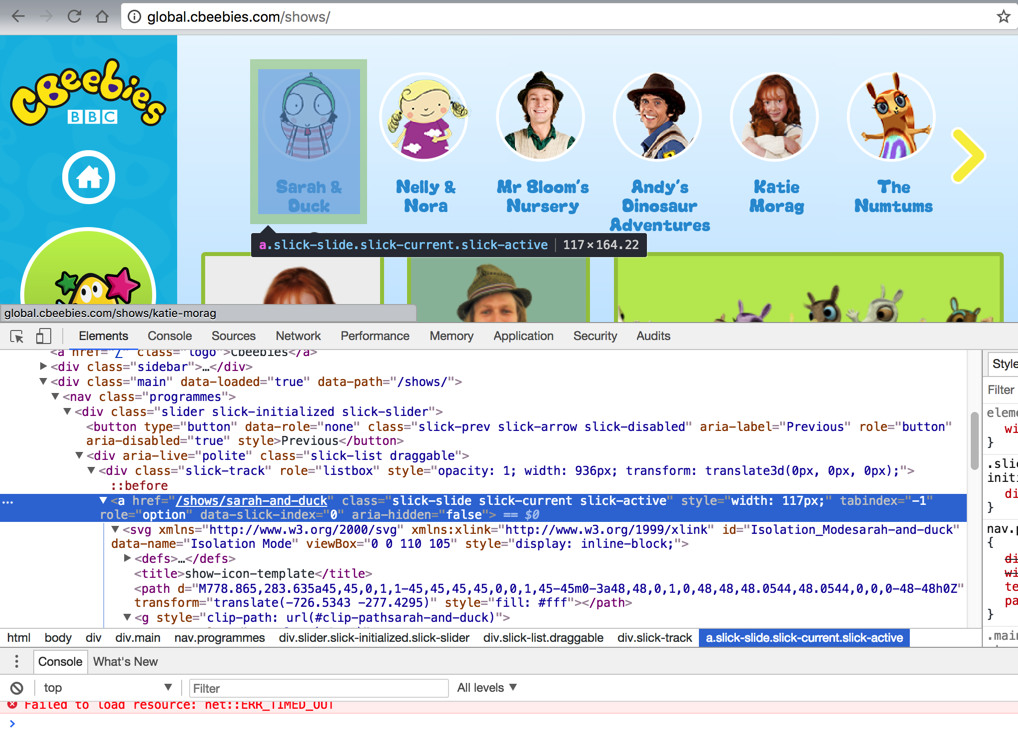Switch to the Console tab in DevTools
The height and width of the screenshot is (730, 1018).
[x=169, y=336]
